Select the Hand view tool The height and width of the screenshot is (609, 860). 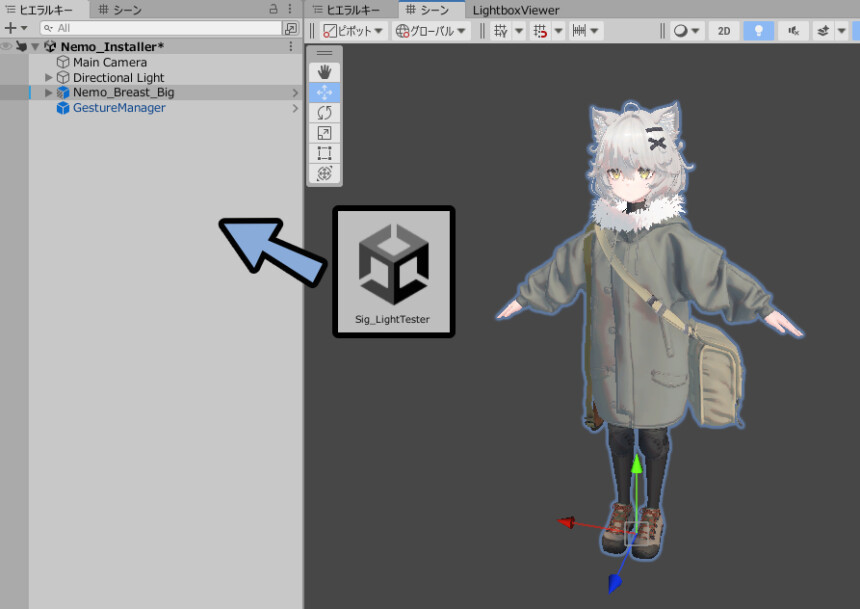[324, 72]
